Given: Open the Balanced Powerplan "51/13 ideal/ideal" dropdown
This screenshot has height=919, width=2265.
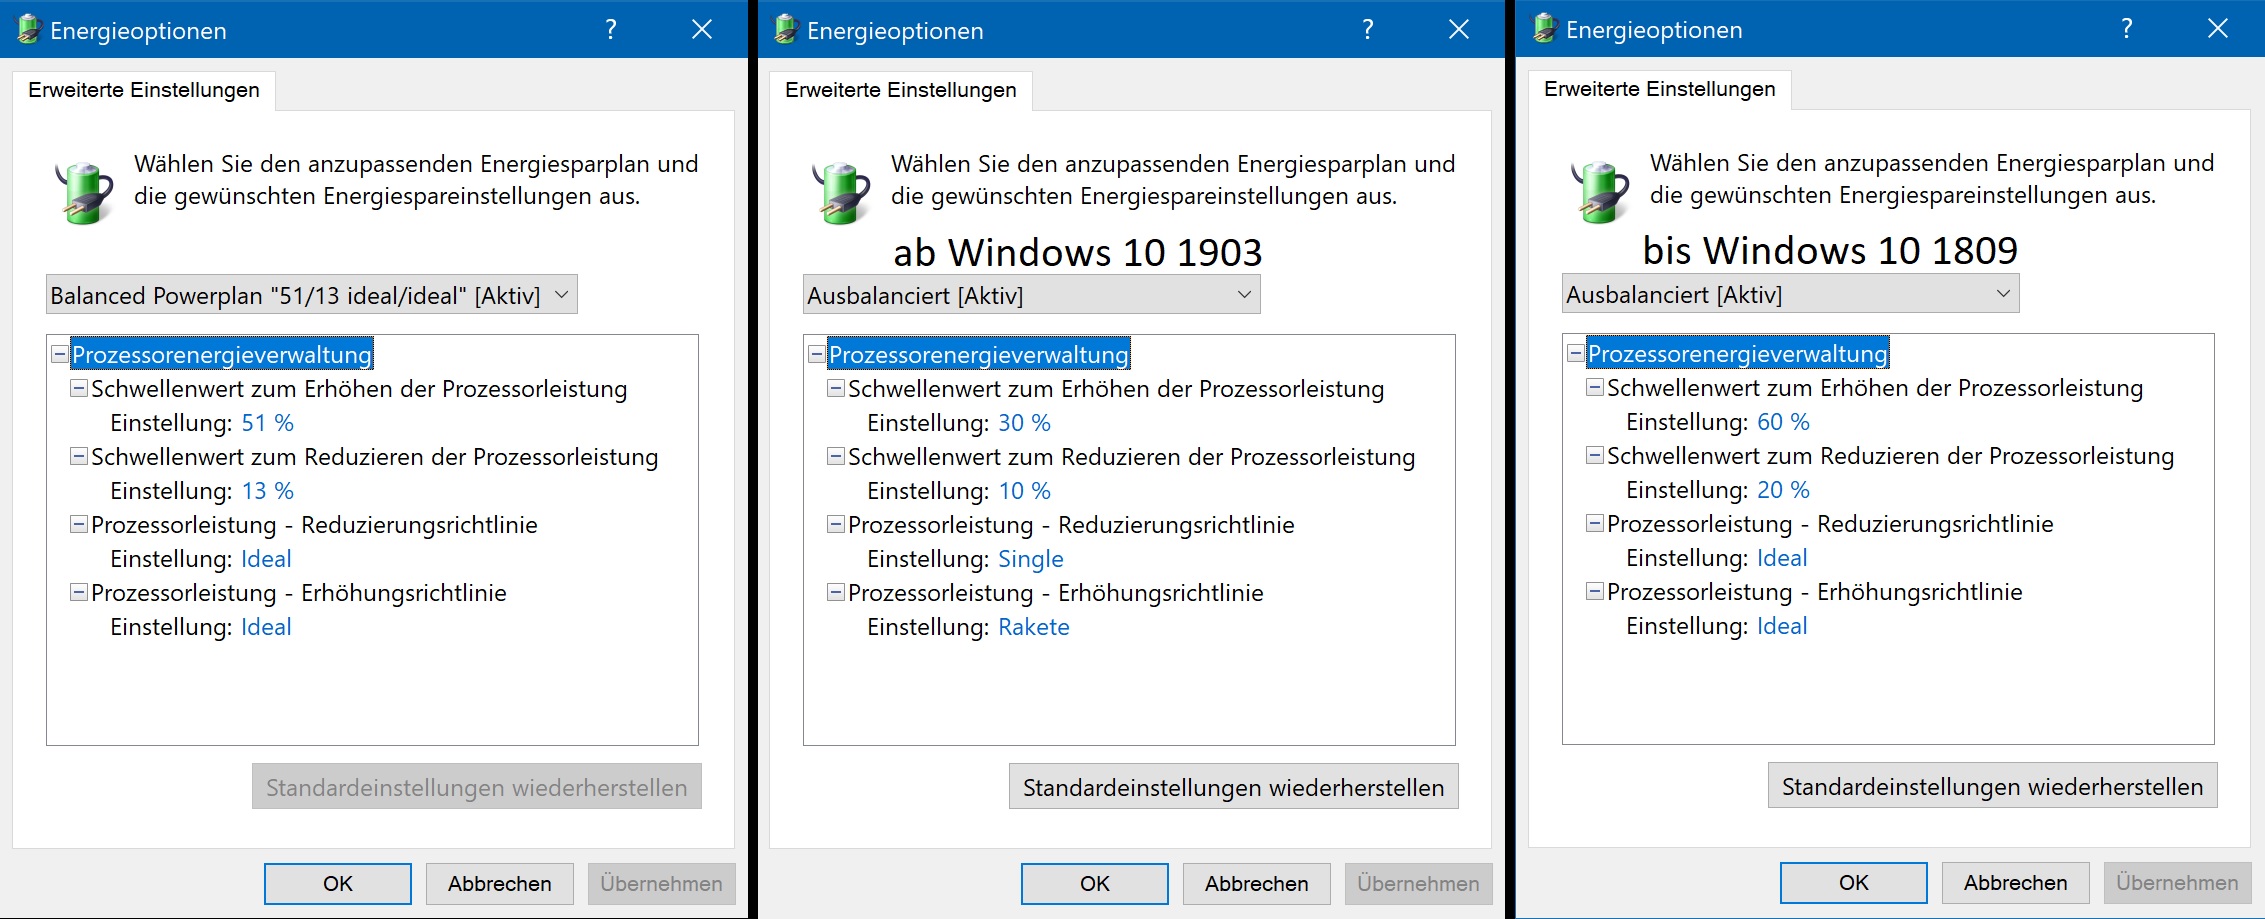Looking at the screenshot, I should [x=312, y=295].
